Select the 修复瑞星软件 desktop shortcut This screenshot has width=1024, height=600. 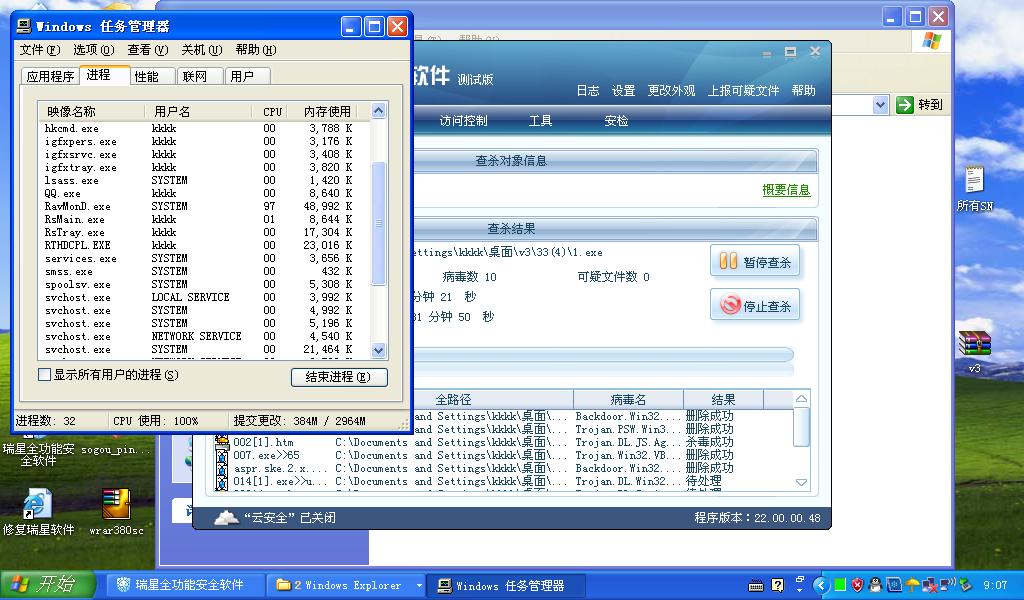click(38, 512)
